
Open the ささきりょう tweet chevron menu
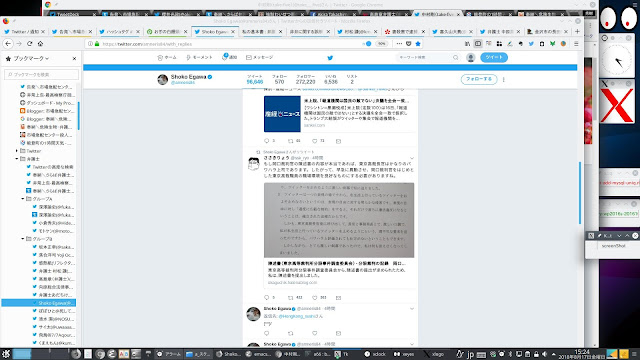[412, 158]
